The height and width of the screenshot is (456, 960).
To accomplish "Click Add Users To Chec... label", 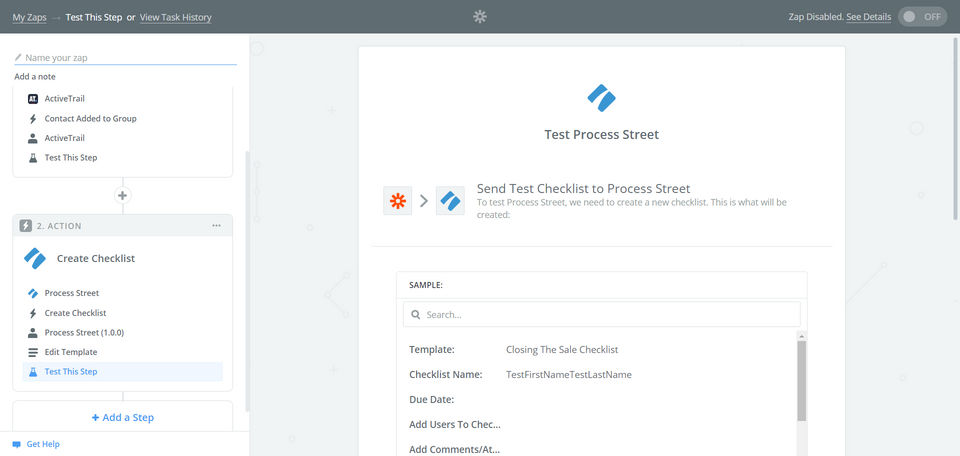I will (x=455, y=425).
